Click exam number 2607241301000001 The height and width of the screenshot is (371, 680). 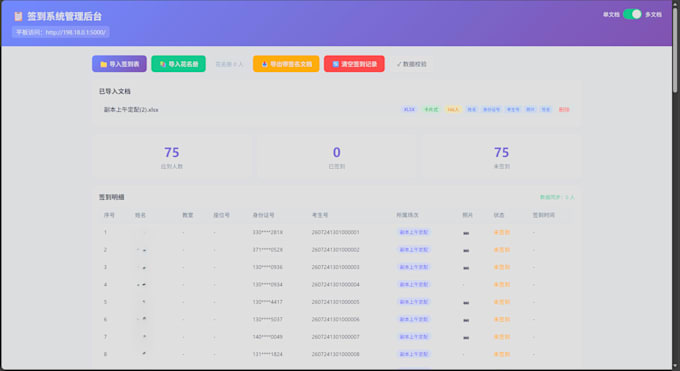point(335,233)
